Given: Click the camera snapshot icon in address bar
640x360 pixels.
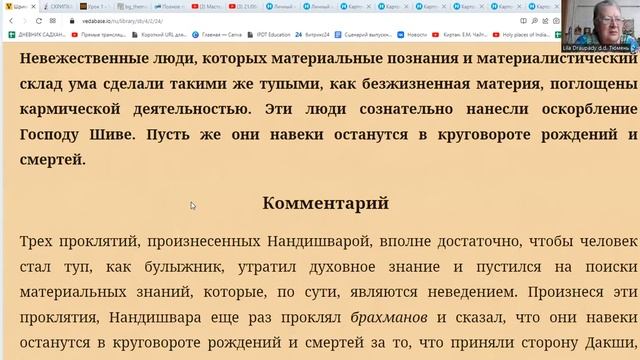Looking at the screenshot, I should (556, 21).
